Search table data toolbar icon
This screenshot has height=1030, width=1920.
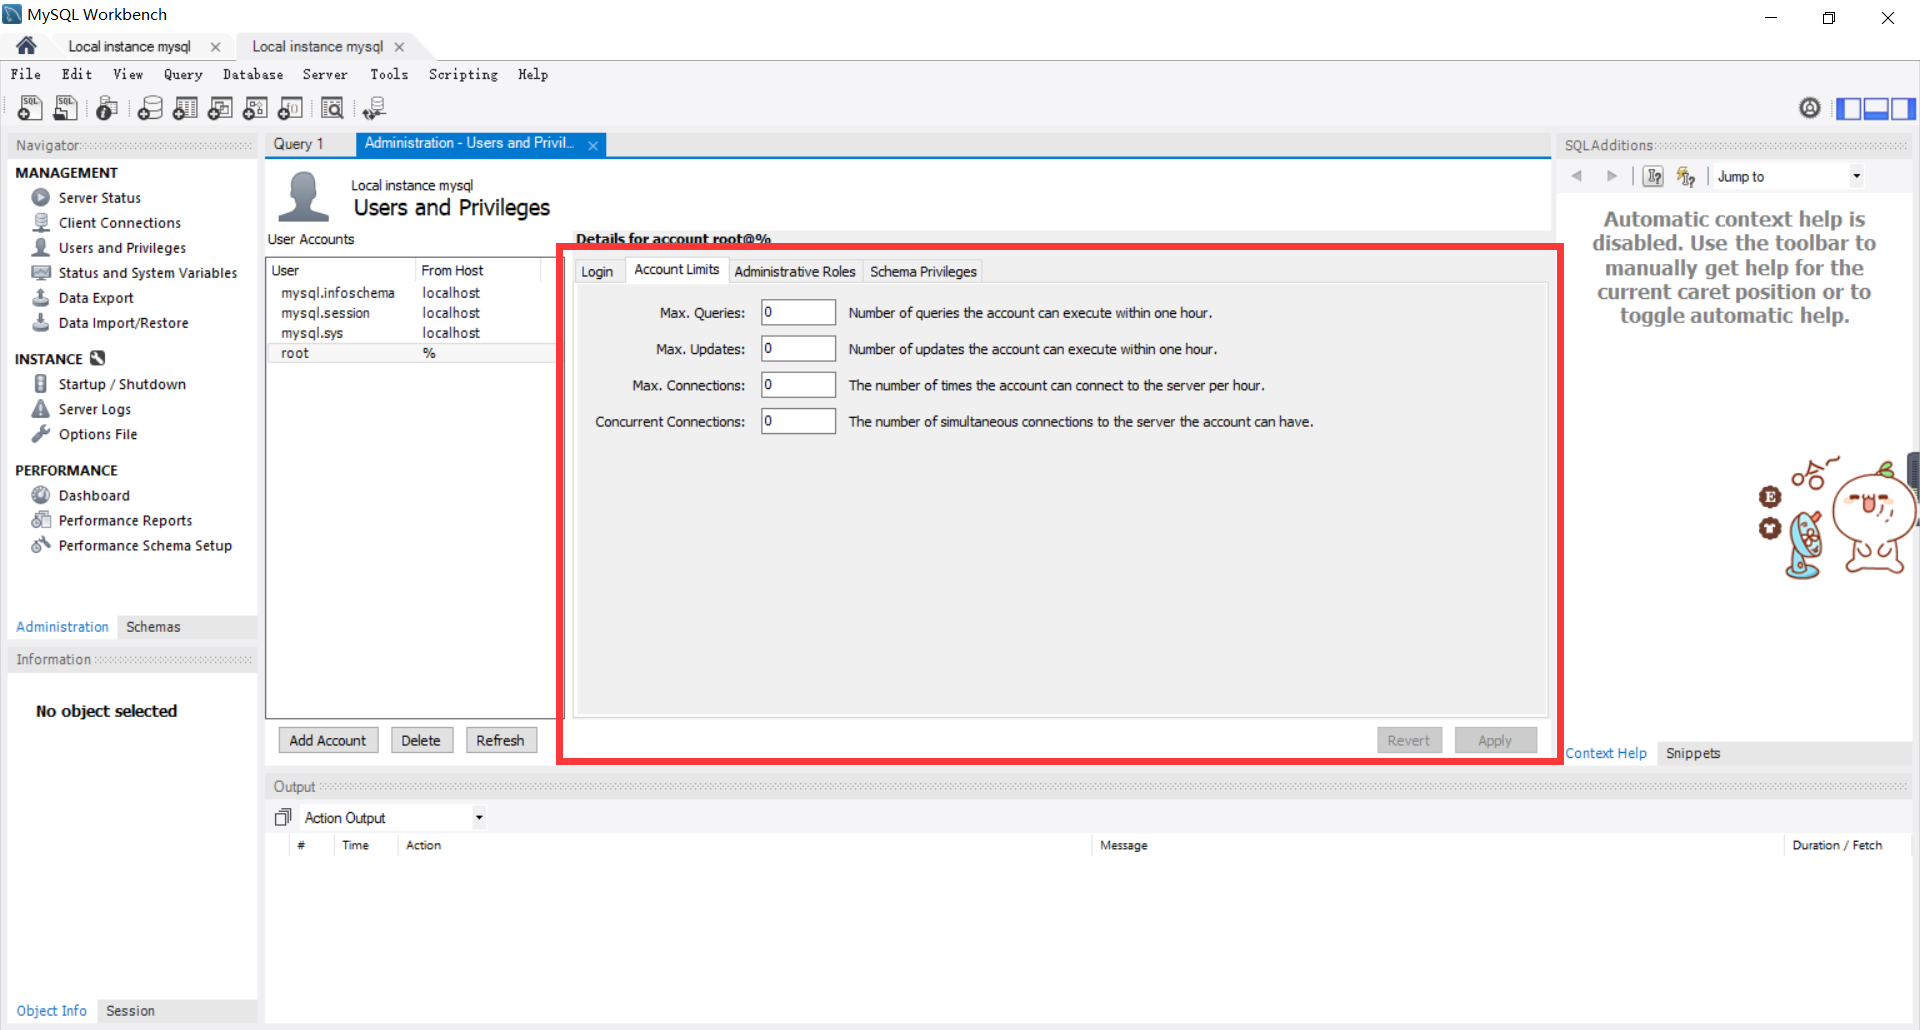click(x=332, y=108)
